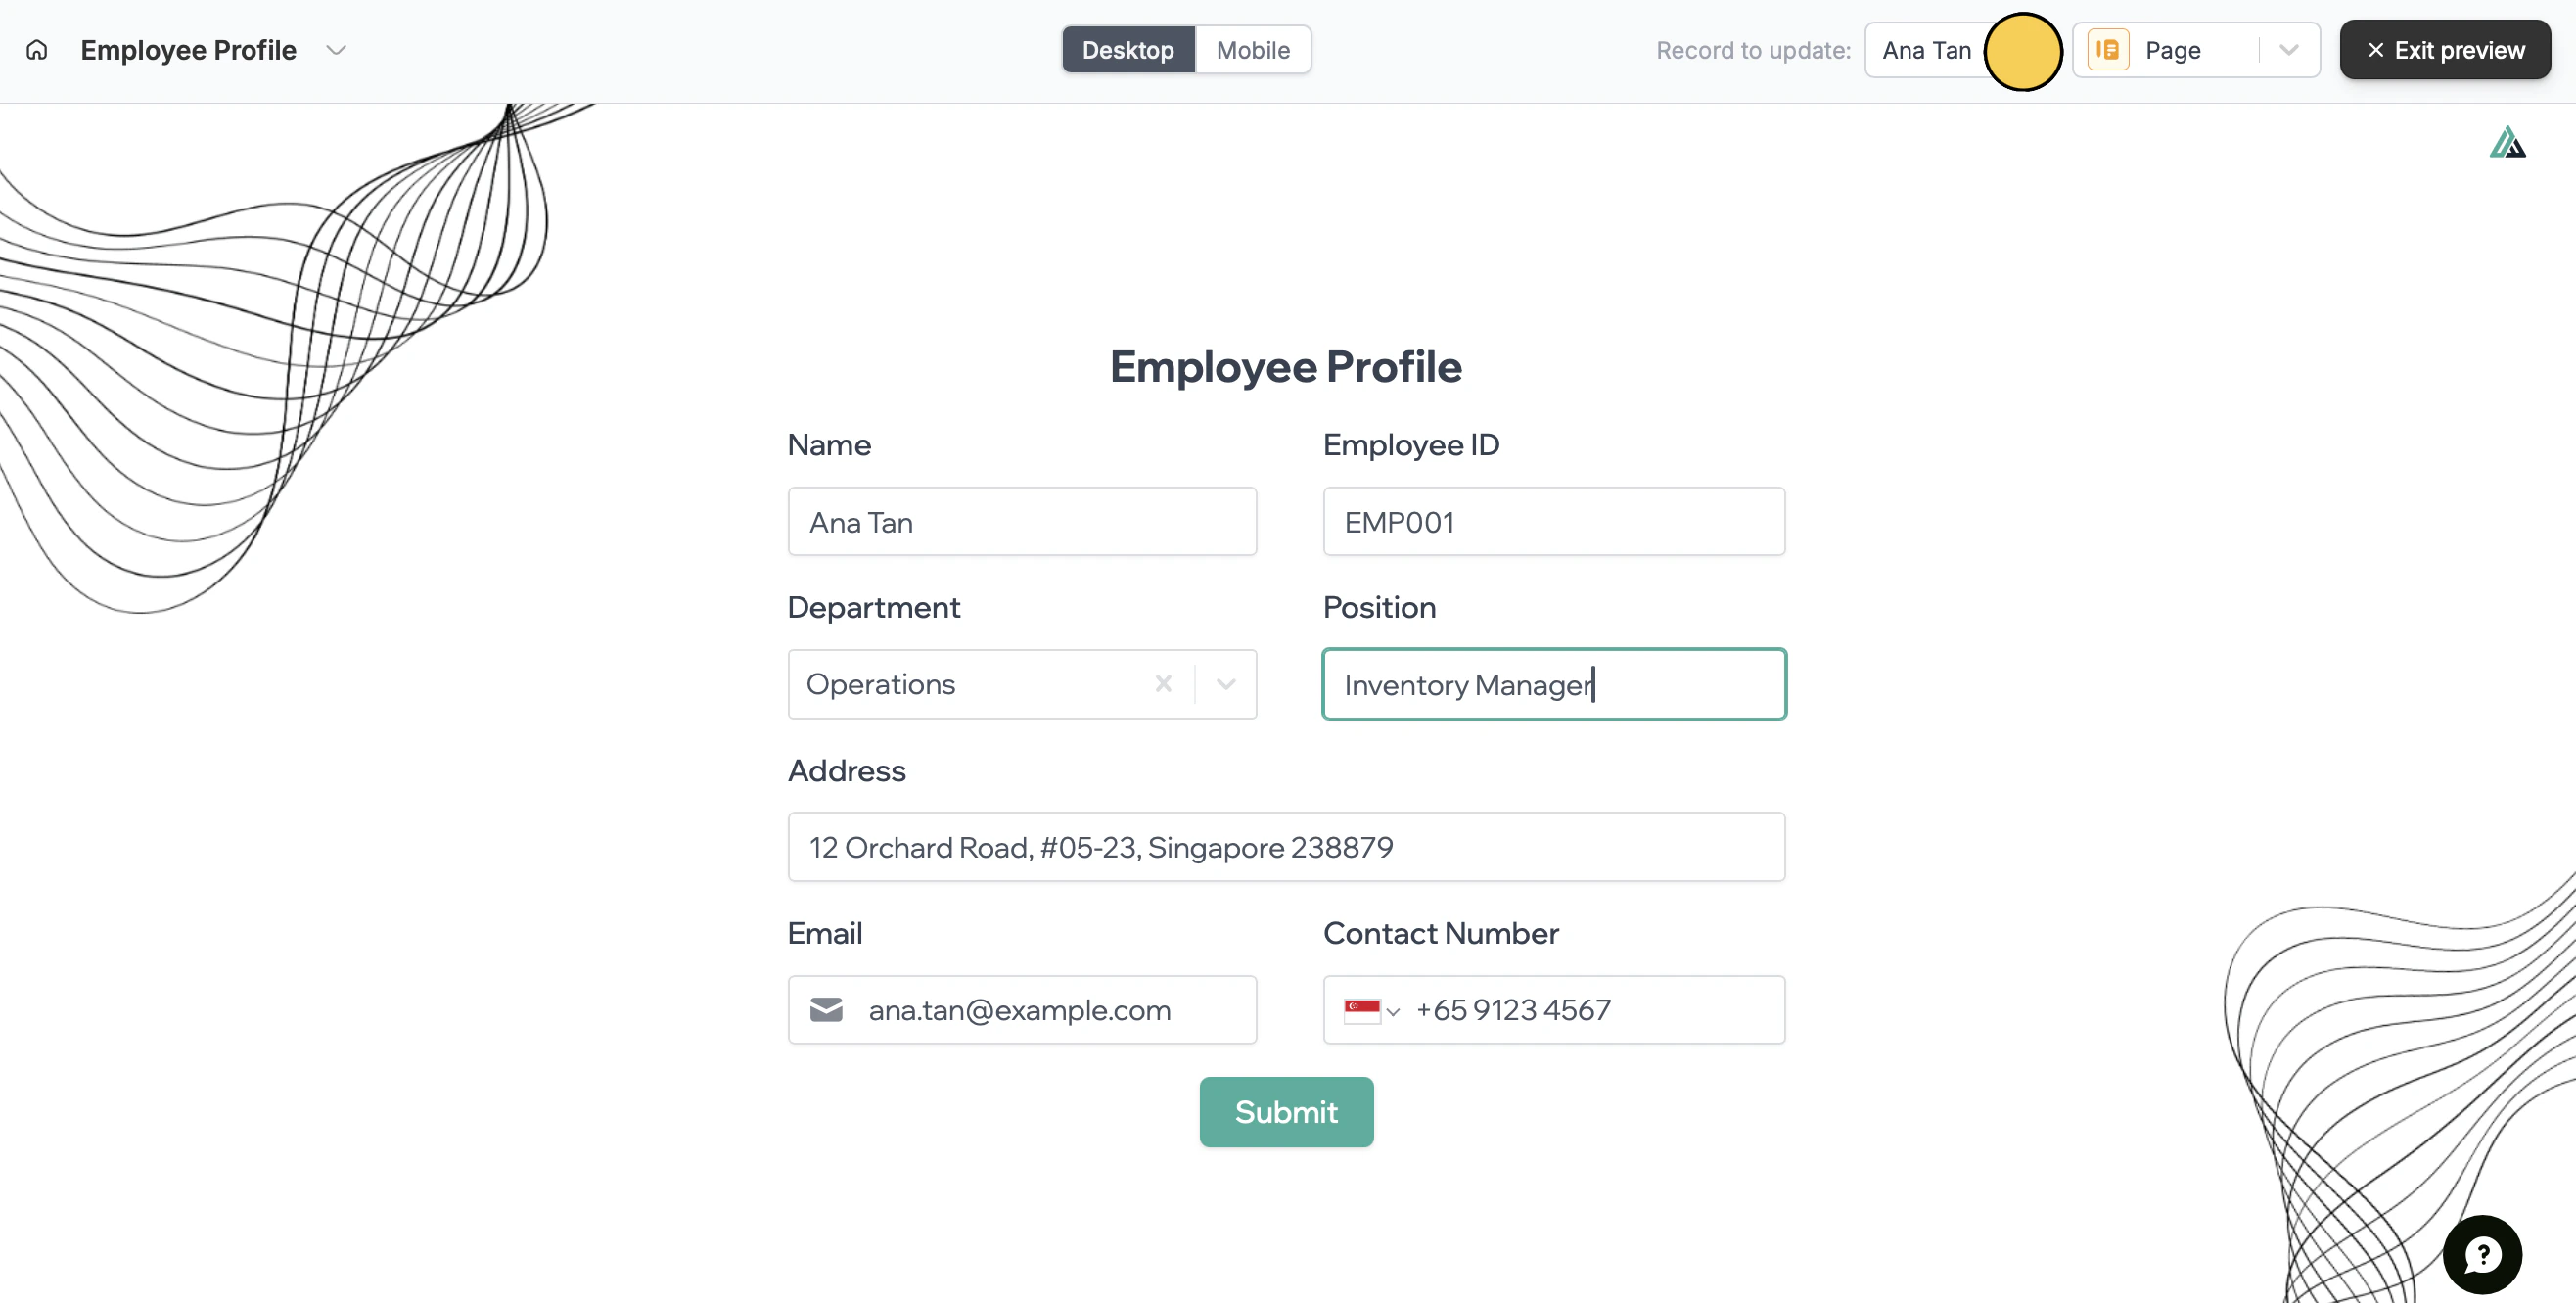Expand the Employee Profile title dropdown
Viewport: 2576px width, 1303px height.
point(336,50)
